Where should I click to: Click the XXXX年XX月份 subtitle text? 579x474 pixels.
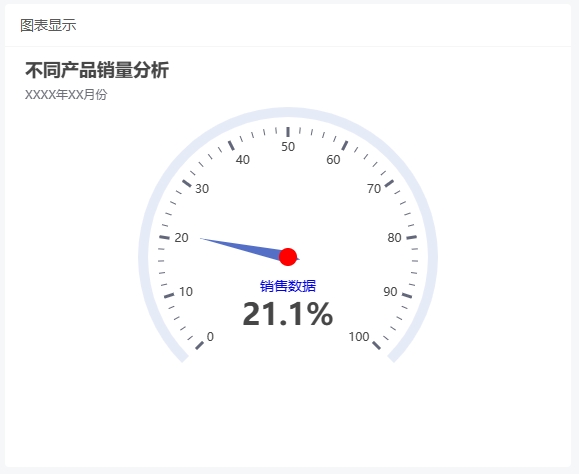click(66, 95)
